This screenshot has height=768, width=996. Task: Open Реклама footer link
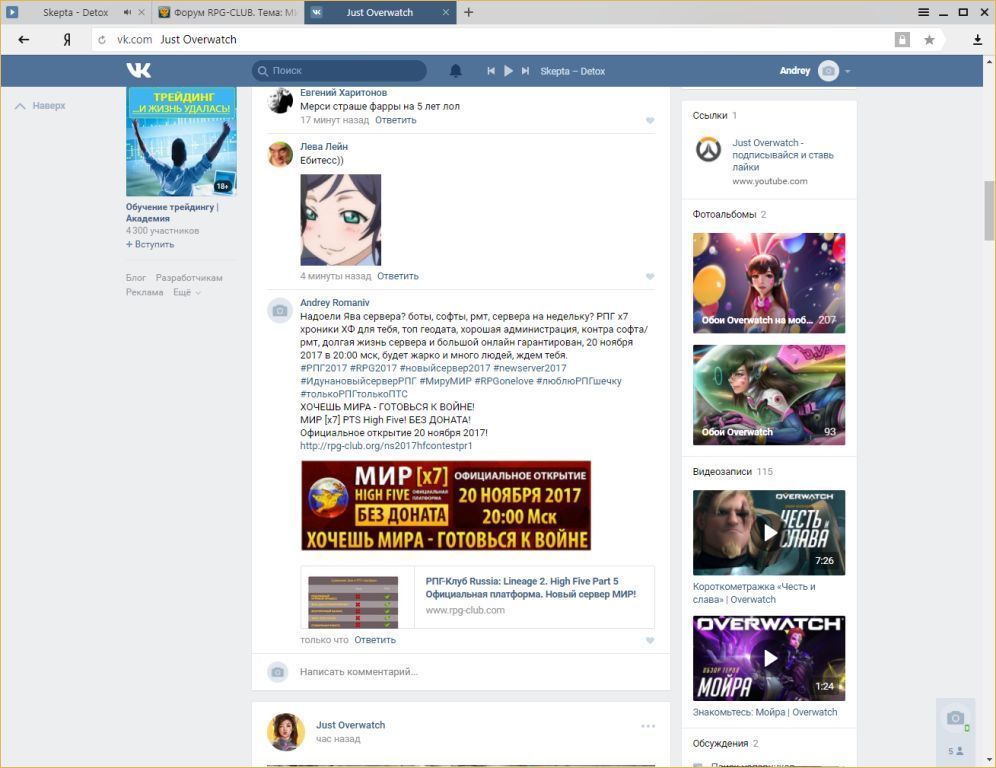coord(144,292)
